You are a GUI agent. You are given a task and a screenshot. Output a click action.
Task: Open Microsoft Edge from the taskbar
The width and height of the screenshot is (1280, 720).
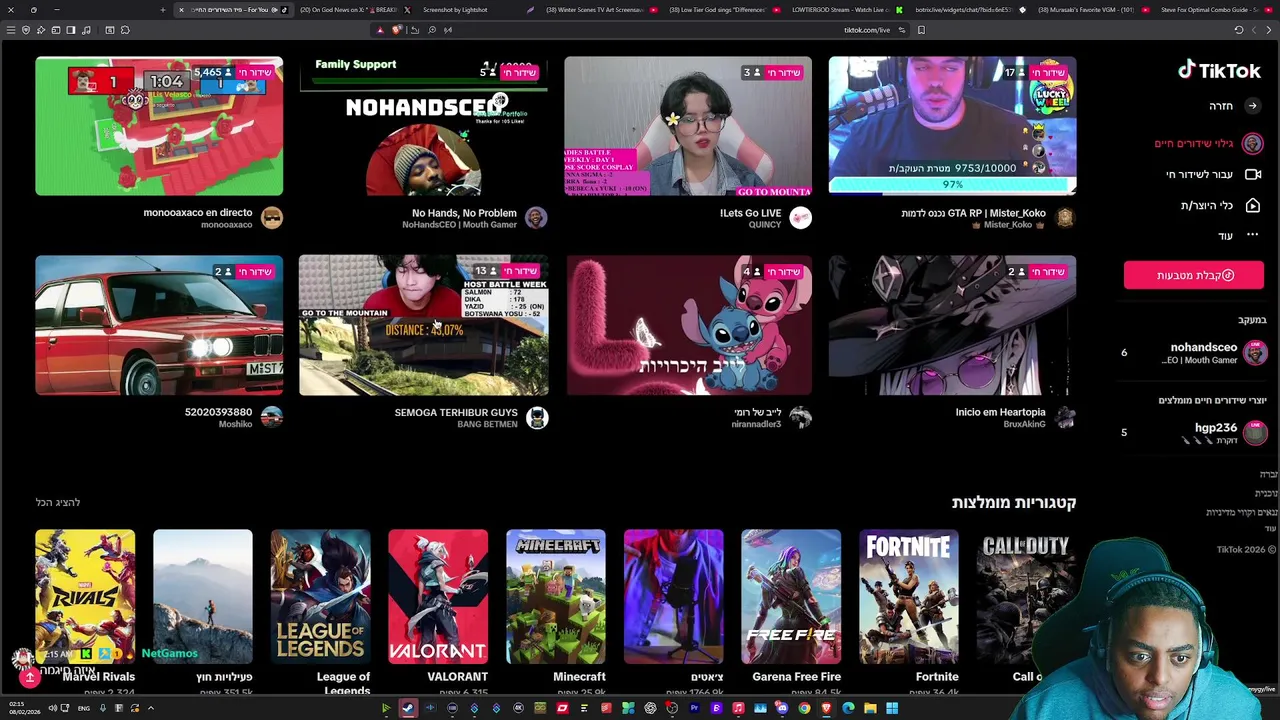pyautogui.click(x=848, y=708)
